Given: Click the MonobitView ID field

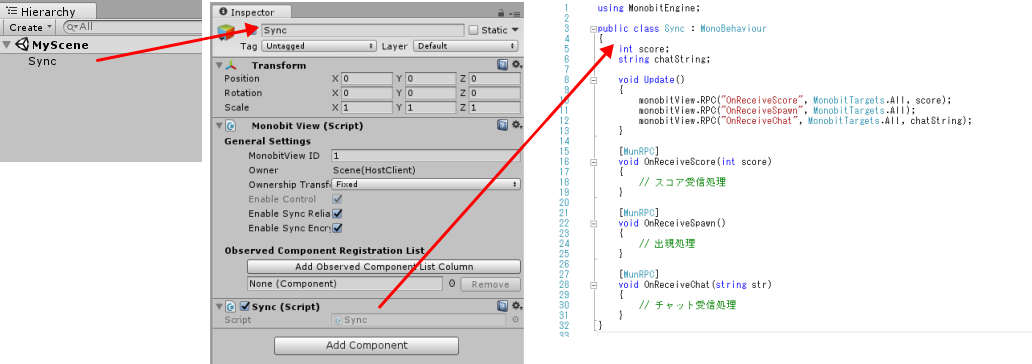Looking at the screenshot, I should (426, 156).
